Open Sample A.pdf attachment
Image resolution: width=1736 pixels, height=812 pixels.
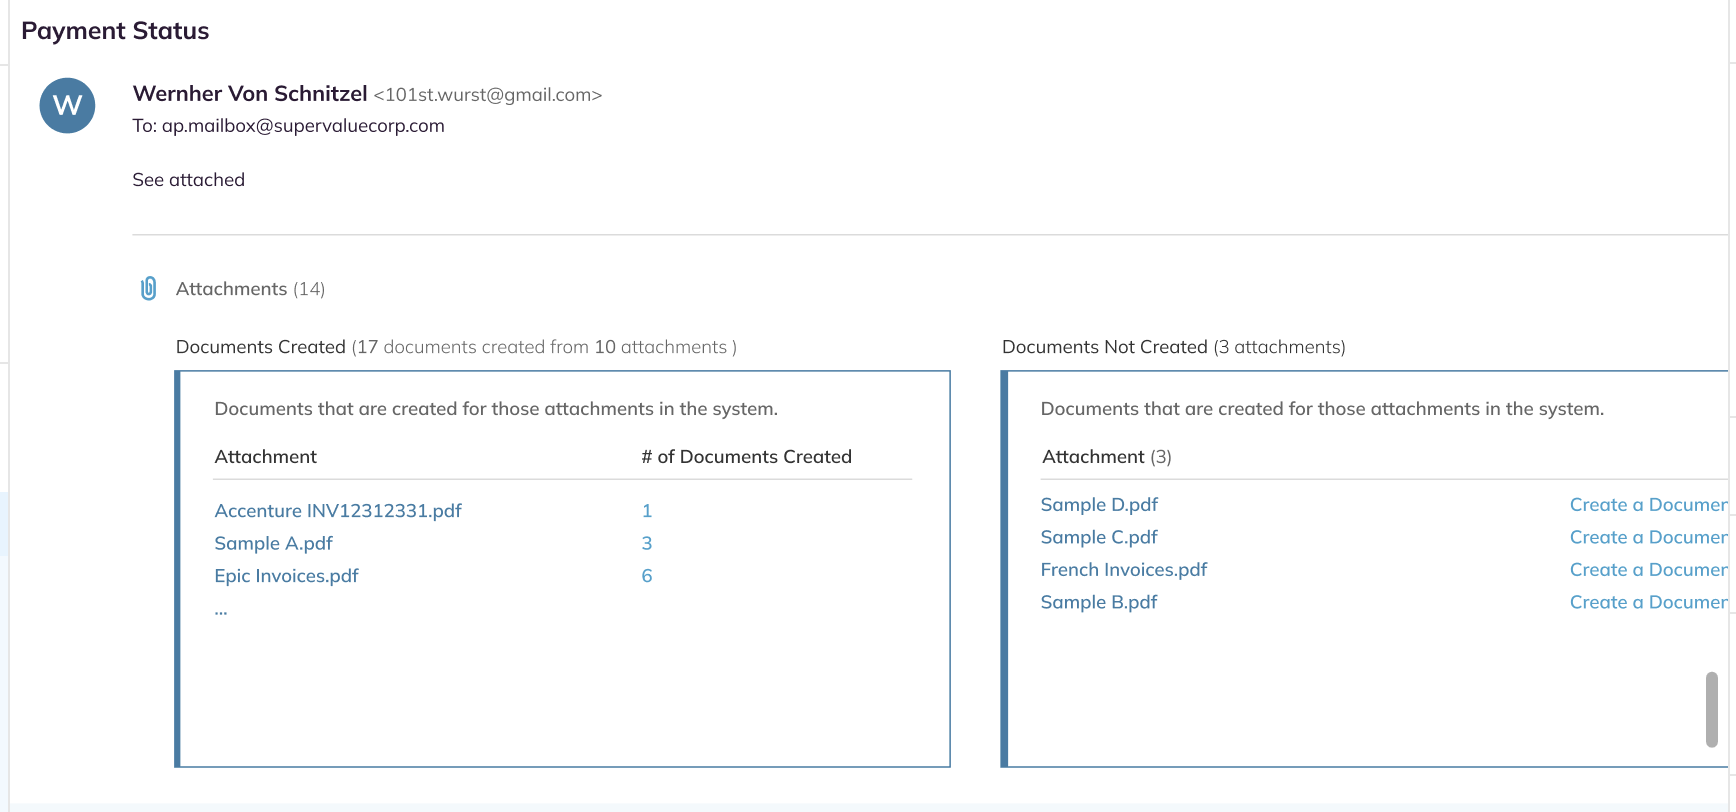tap(273, 543)
